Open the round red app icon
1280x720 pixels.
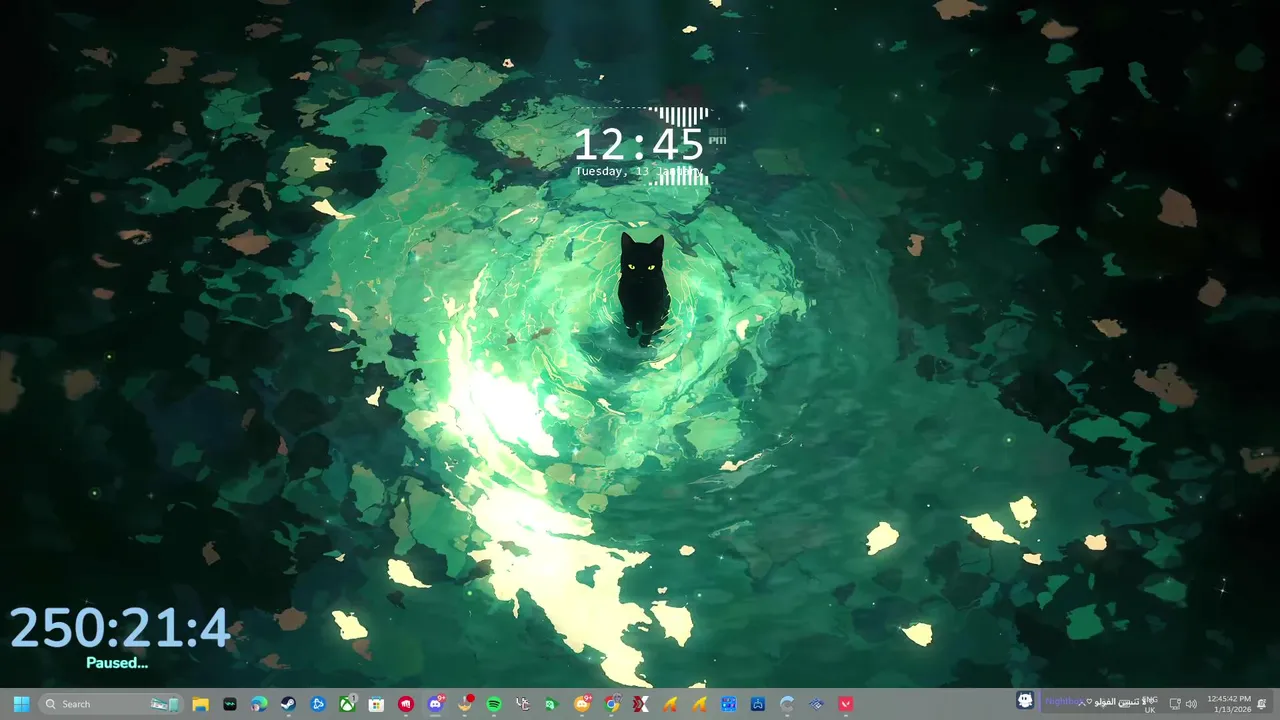406,704
